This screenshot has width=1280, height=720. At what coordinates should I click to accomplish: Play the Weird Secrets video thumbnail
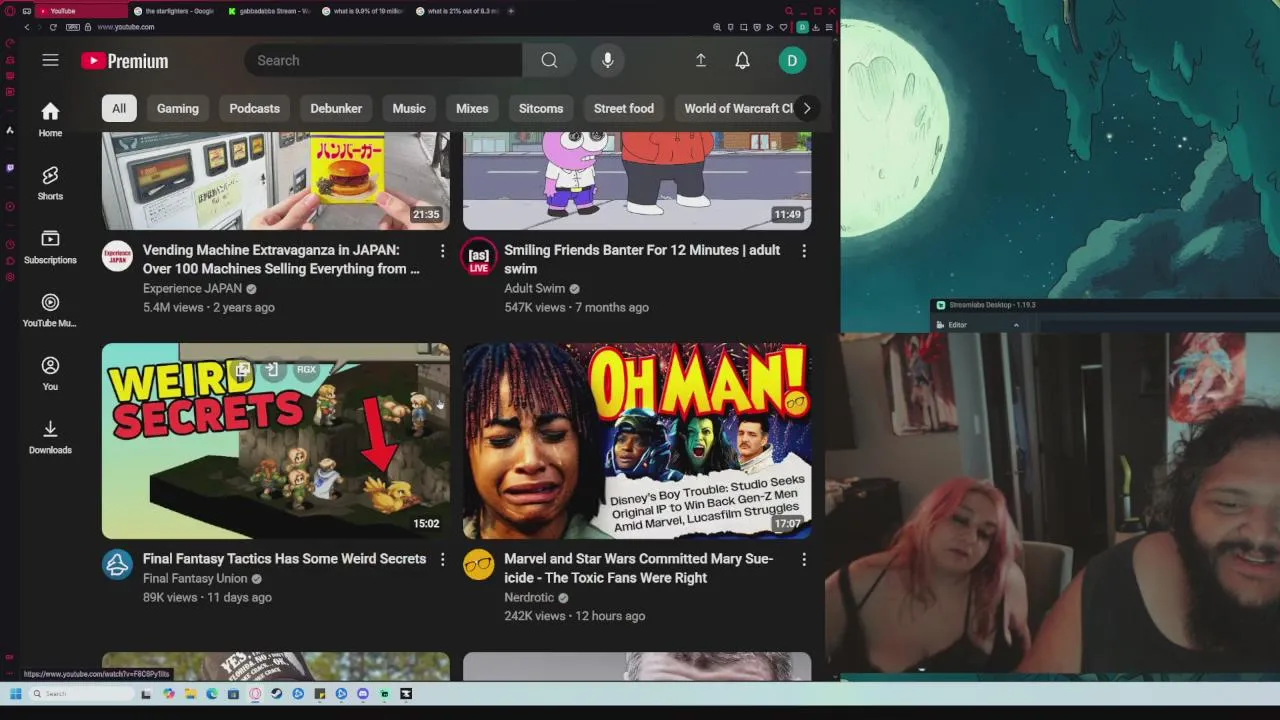click(x=276, y=441)
